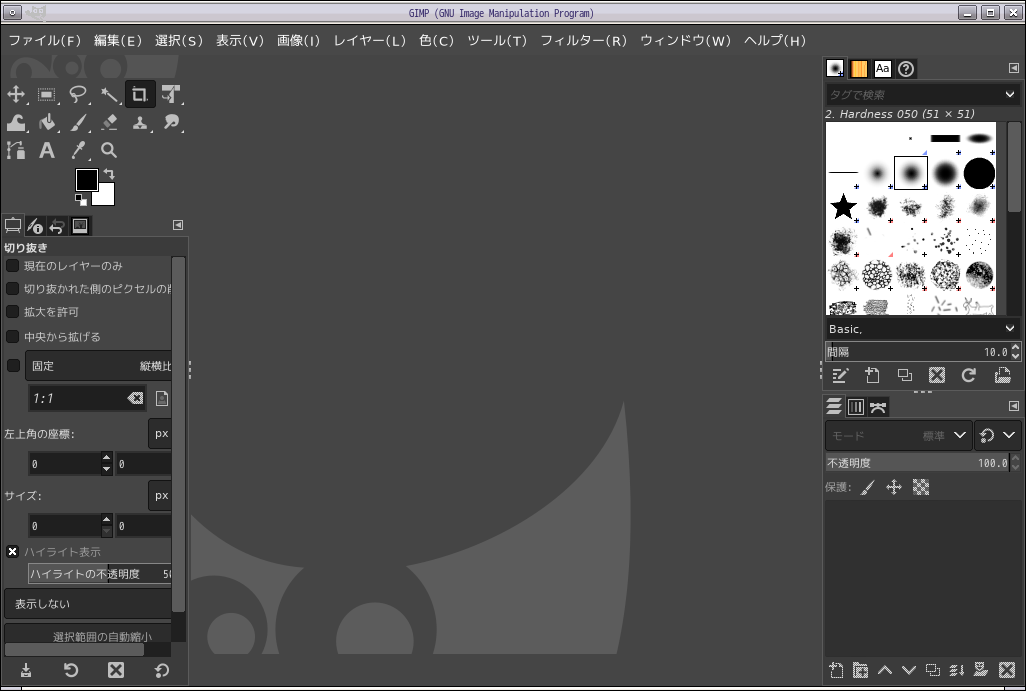This screenshot has height=691, width=1026.
Task: Click the new layer group icon
Action: [x=860, y=670]
